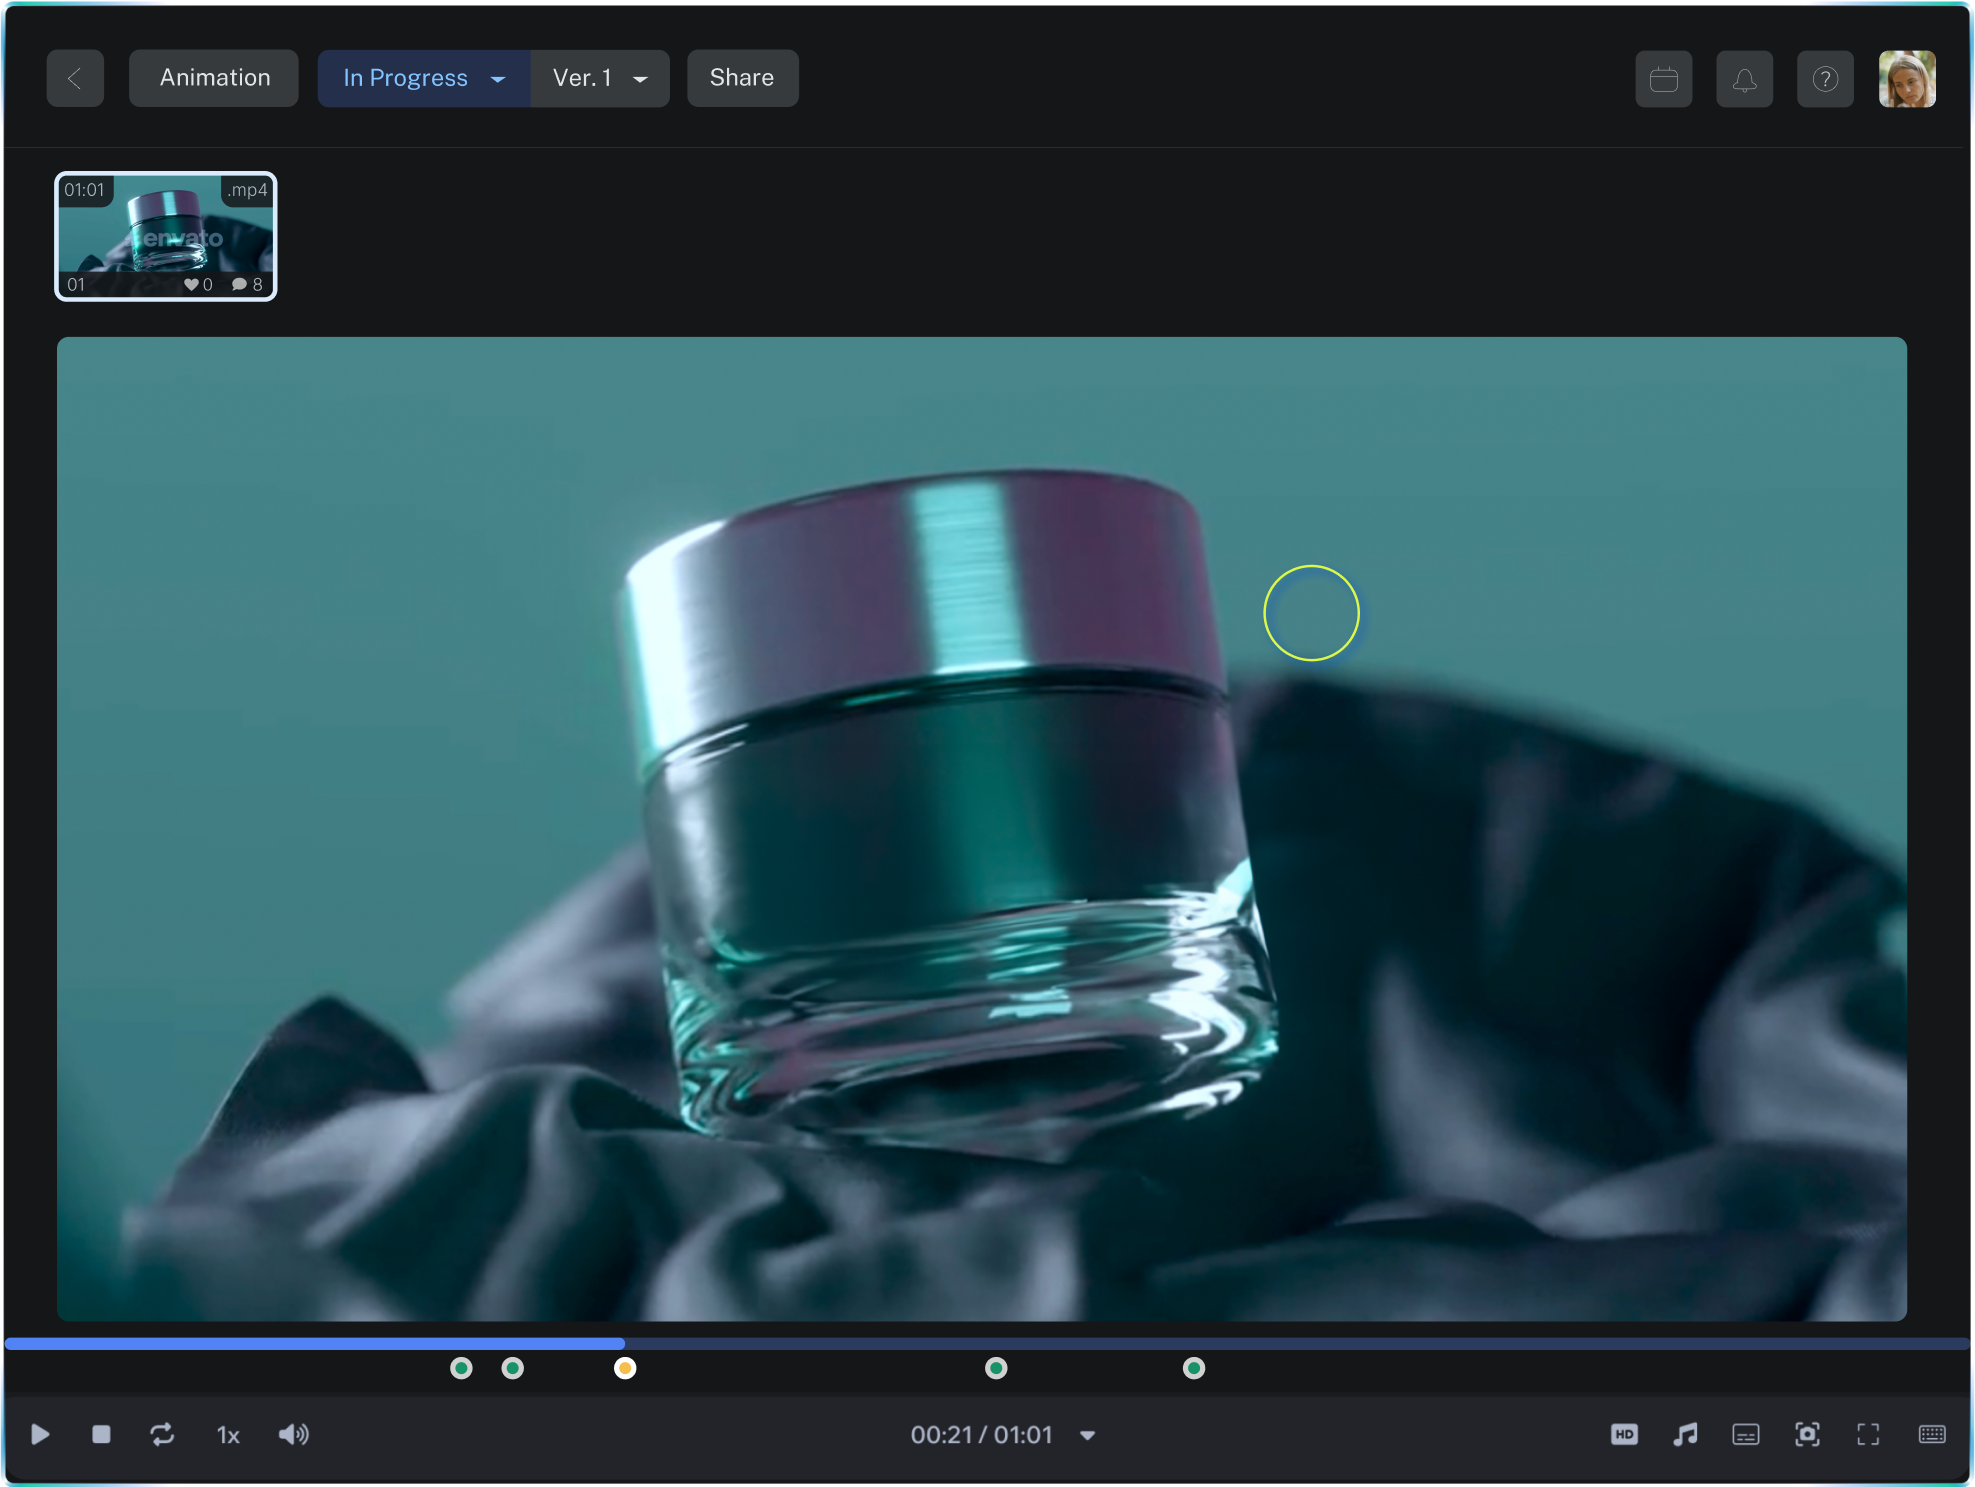
Task: Toggle loop playback
Action: coord(162,1435)
